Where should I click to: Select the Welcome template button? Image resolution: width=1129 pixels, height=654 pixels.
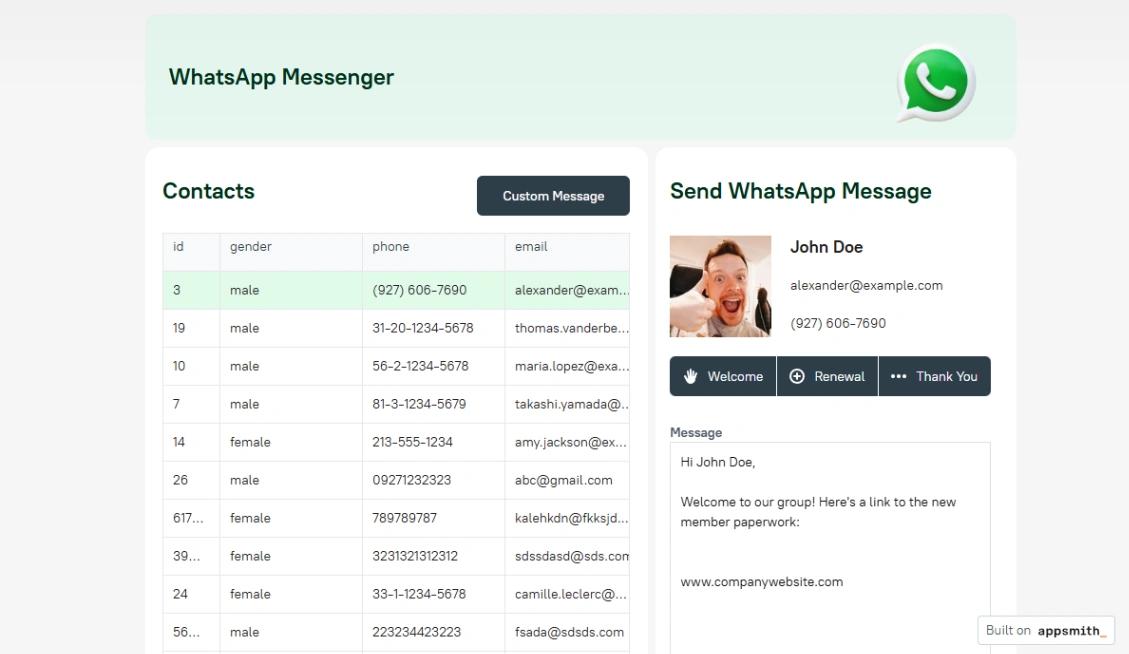click(723, 376)
